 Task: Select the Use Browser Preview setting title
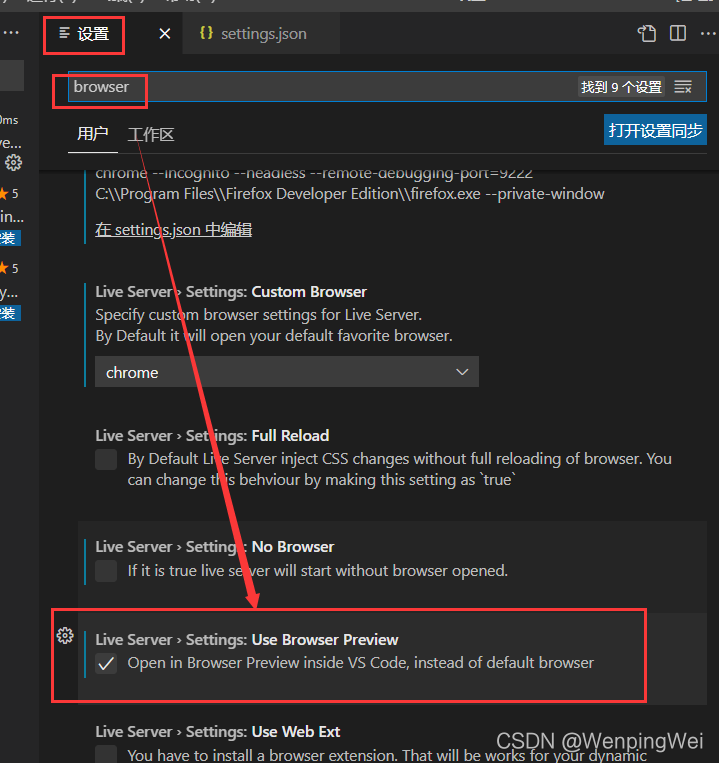click(x=247, y=640)
